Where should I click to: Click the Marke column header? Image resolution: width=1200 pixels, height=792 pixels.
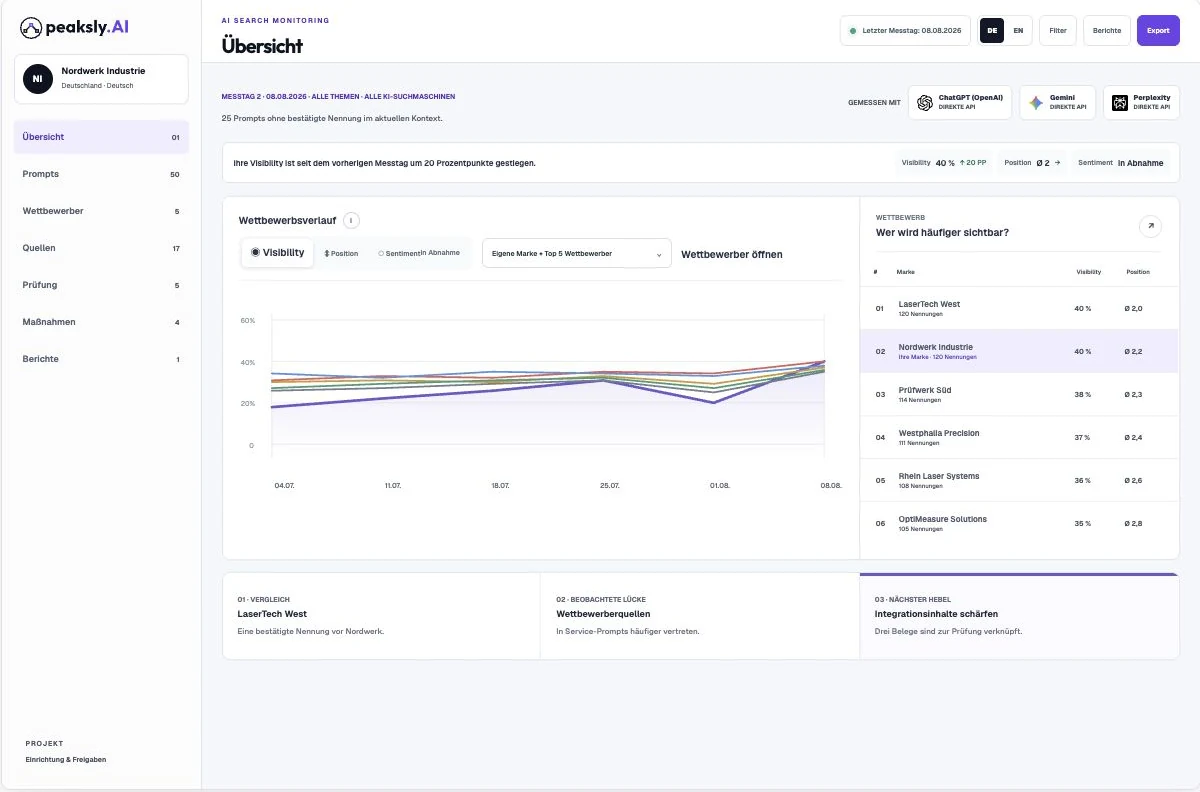point(905,272)
